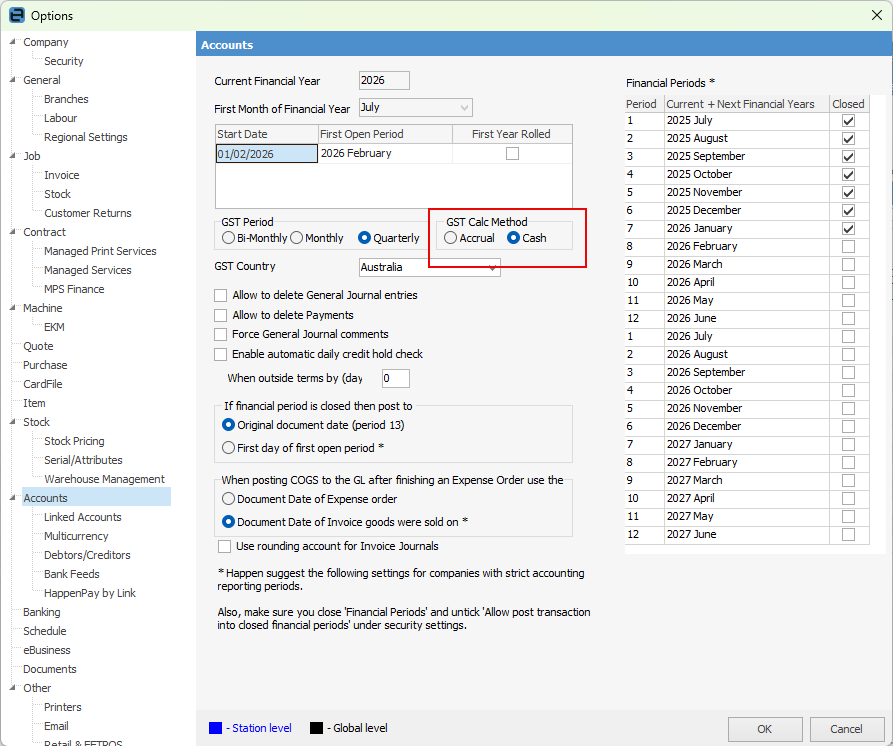Open First Month of Financial Year dropdown
This screenshot has width=893, height=746.
coord(464,108)
